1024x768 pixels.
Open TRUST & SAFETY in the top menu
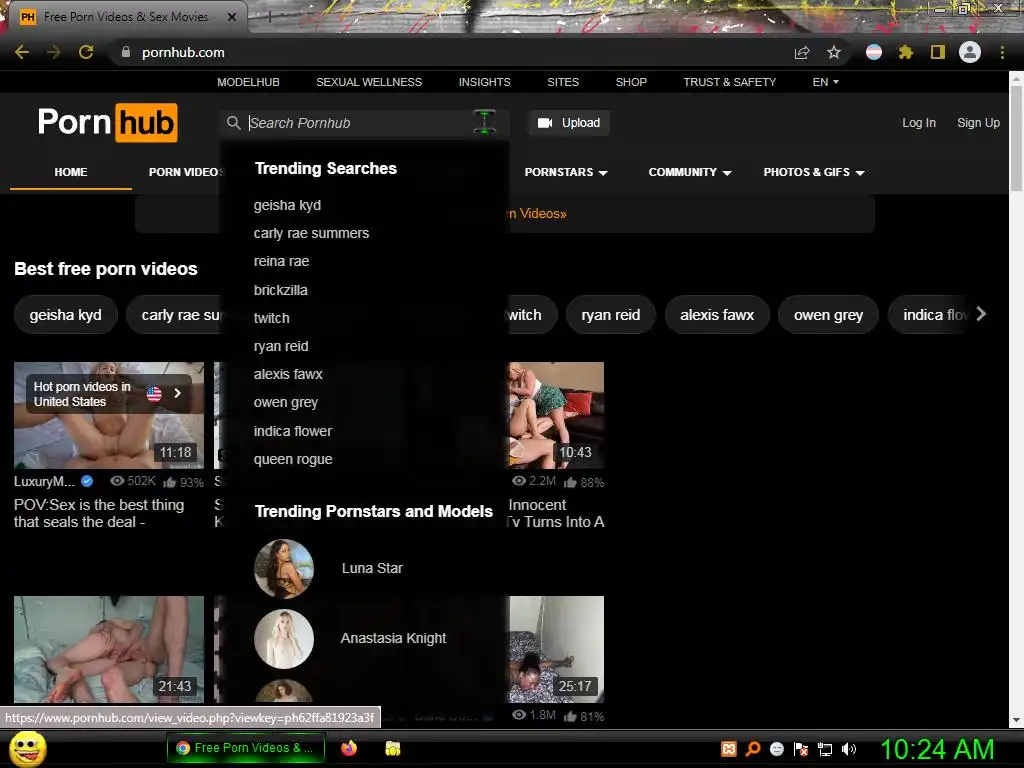pyautogui.click(x=729, y=82)
